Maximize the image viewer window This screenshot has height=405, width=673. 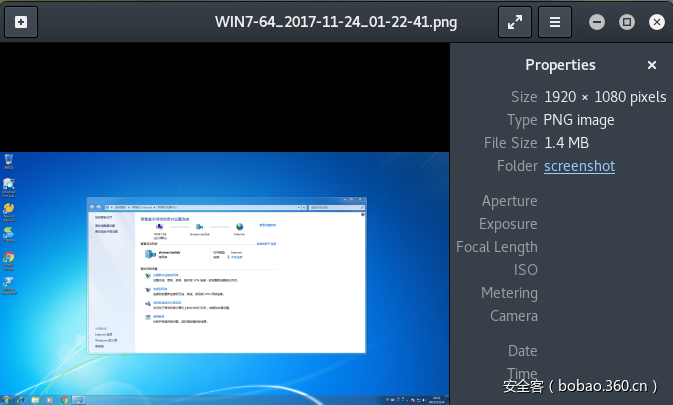pos(627,21)
